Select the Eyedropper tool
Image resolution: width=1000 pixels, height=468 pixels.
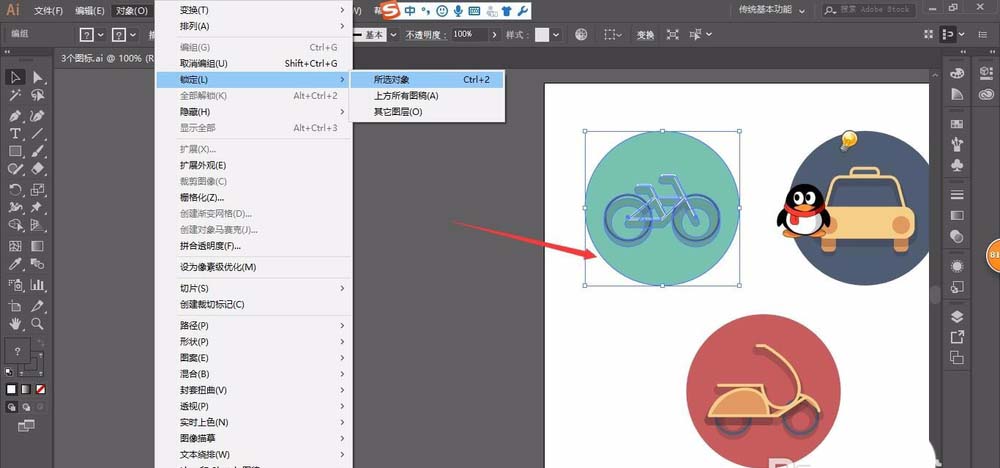pos(15,264)
